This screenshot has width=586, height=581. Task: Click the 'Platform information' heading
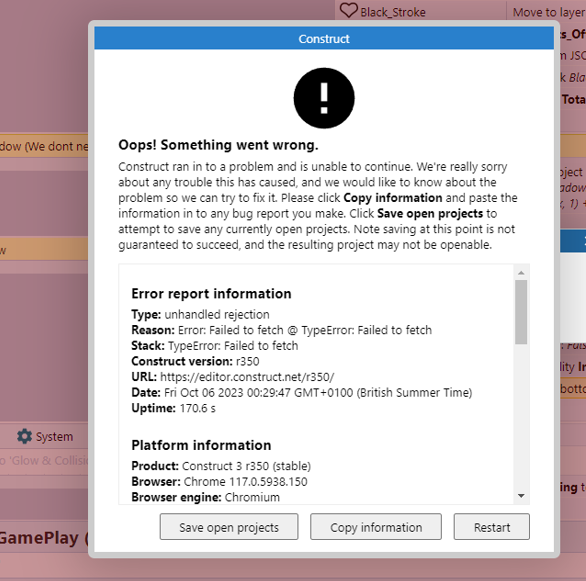pos(201,445)
